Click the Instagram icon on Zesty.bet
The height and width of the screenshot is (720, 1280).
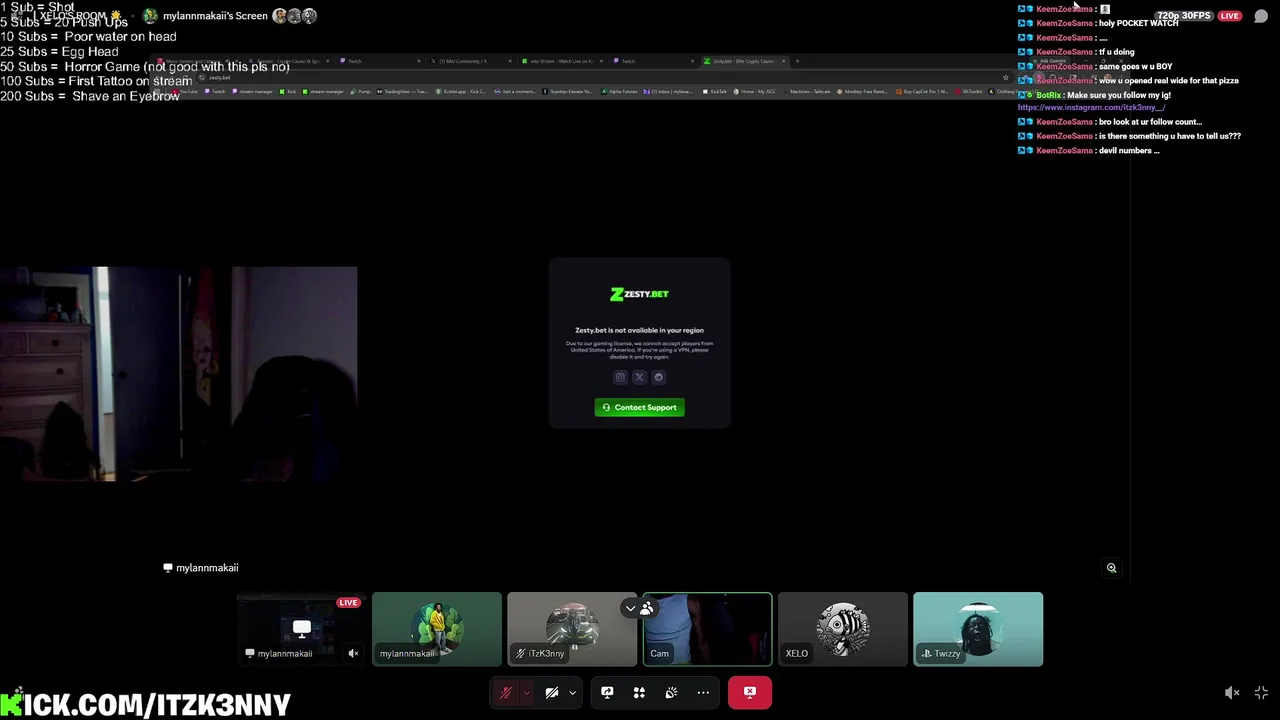coord(620,377)
